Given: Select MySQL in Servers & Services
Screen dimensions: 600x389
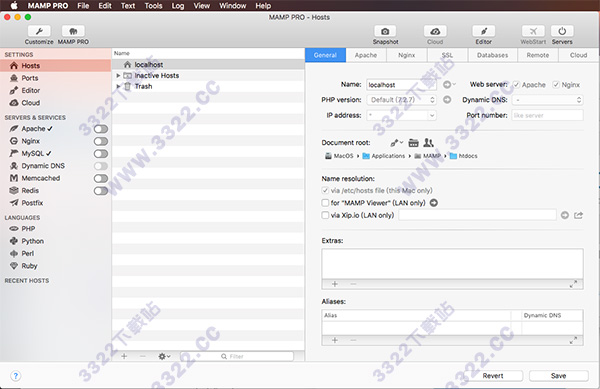Looking at the screenshot, I should click(x=33, y=153).
